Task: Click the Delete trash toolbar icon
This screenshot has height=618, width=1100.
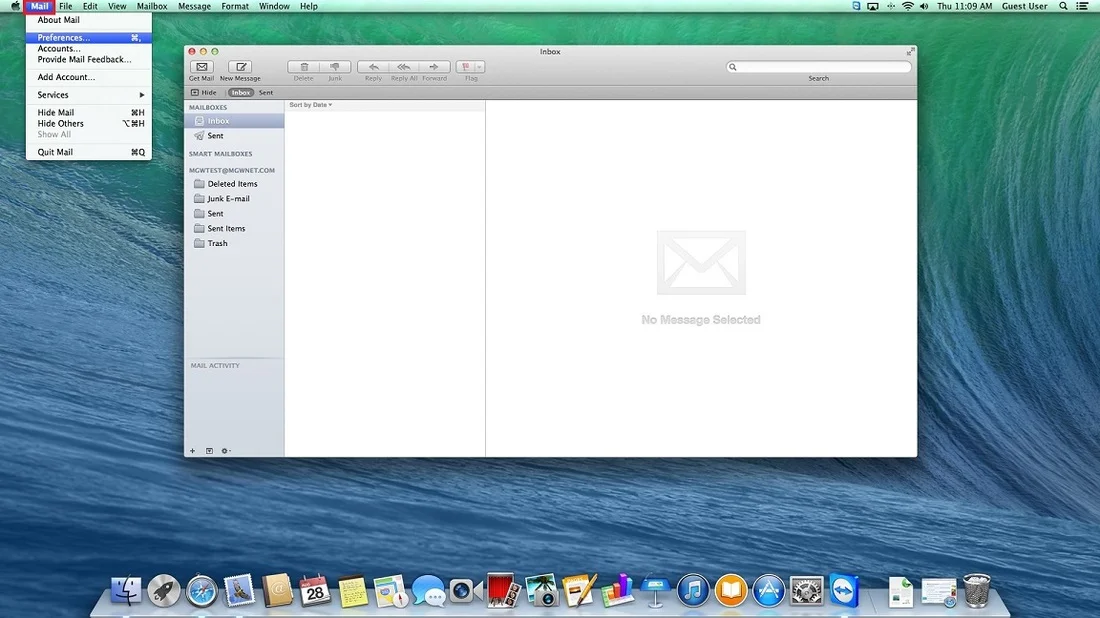Action: coord(304,67)
